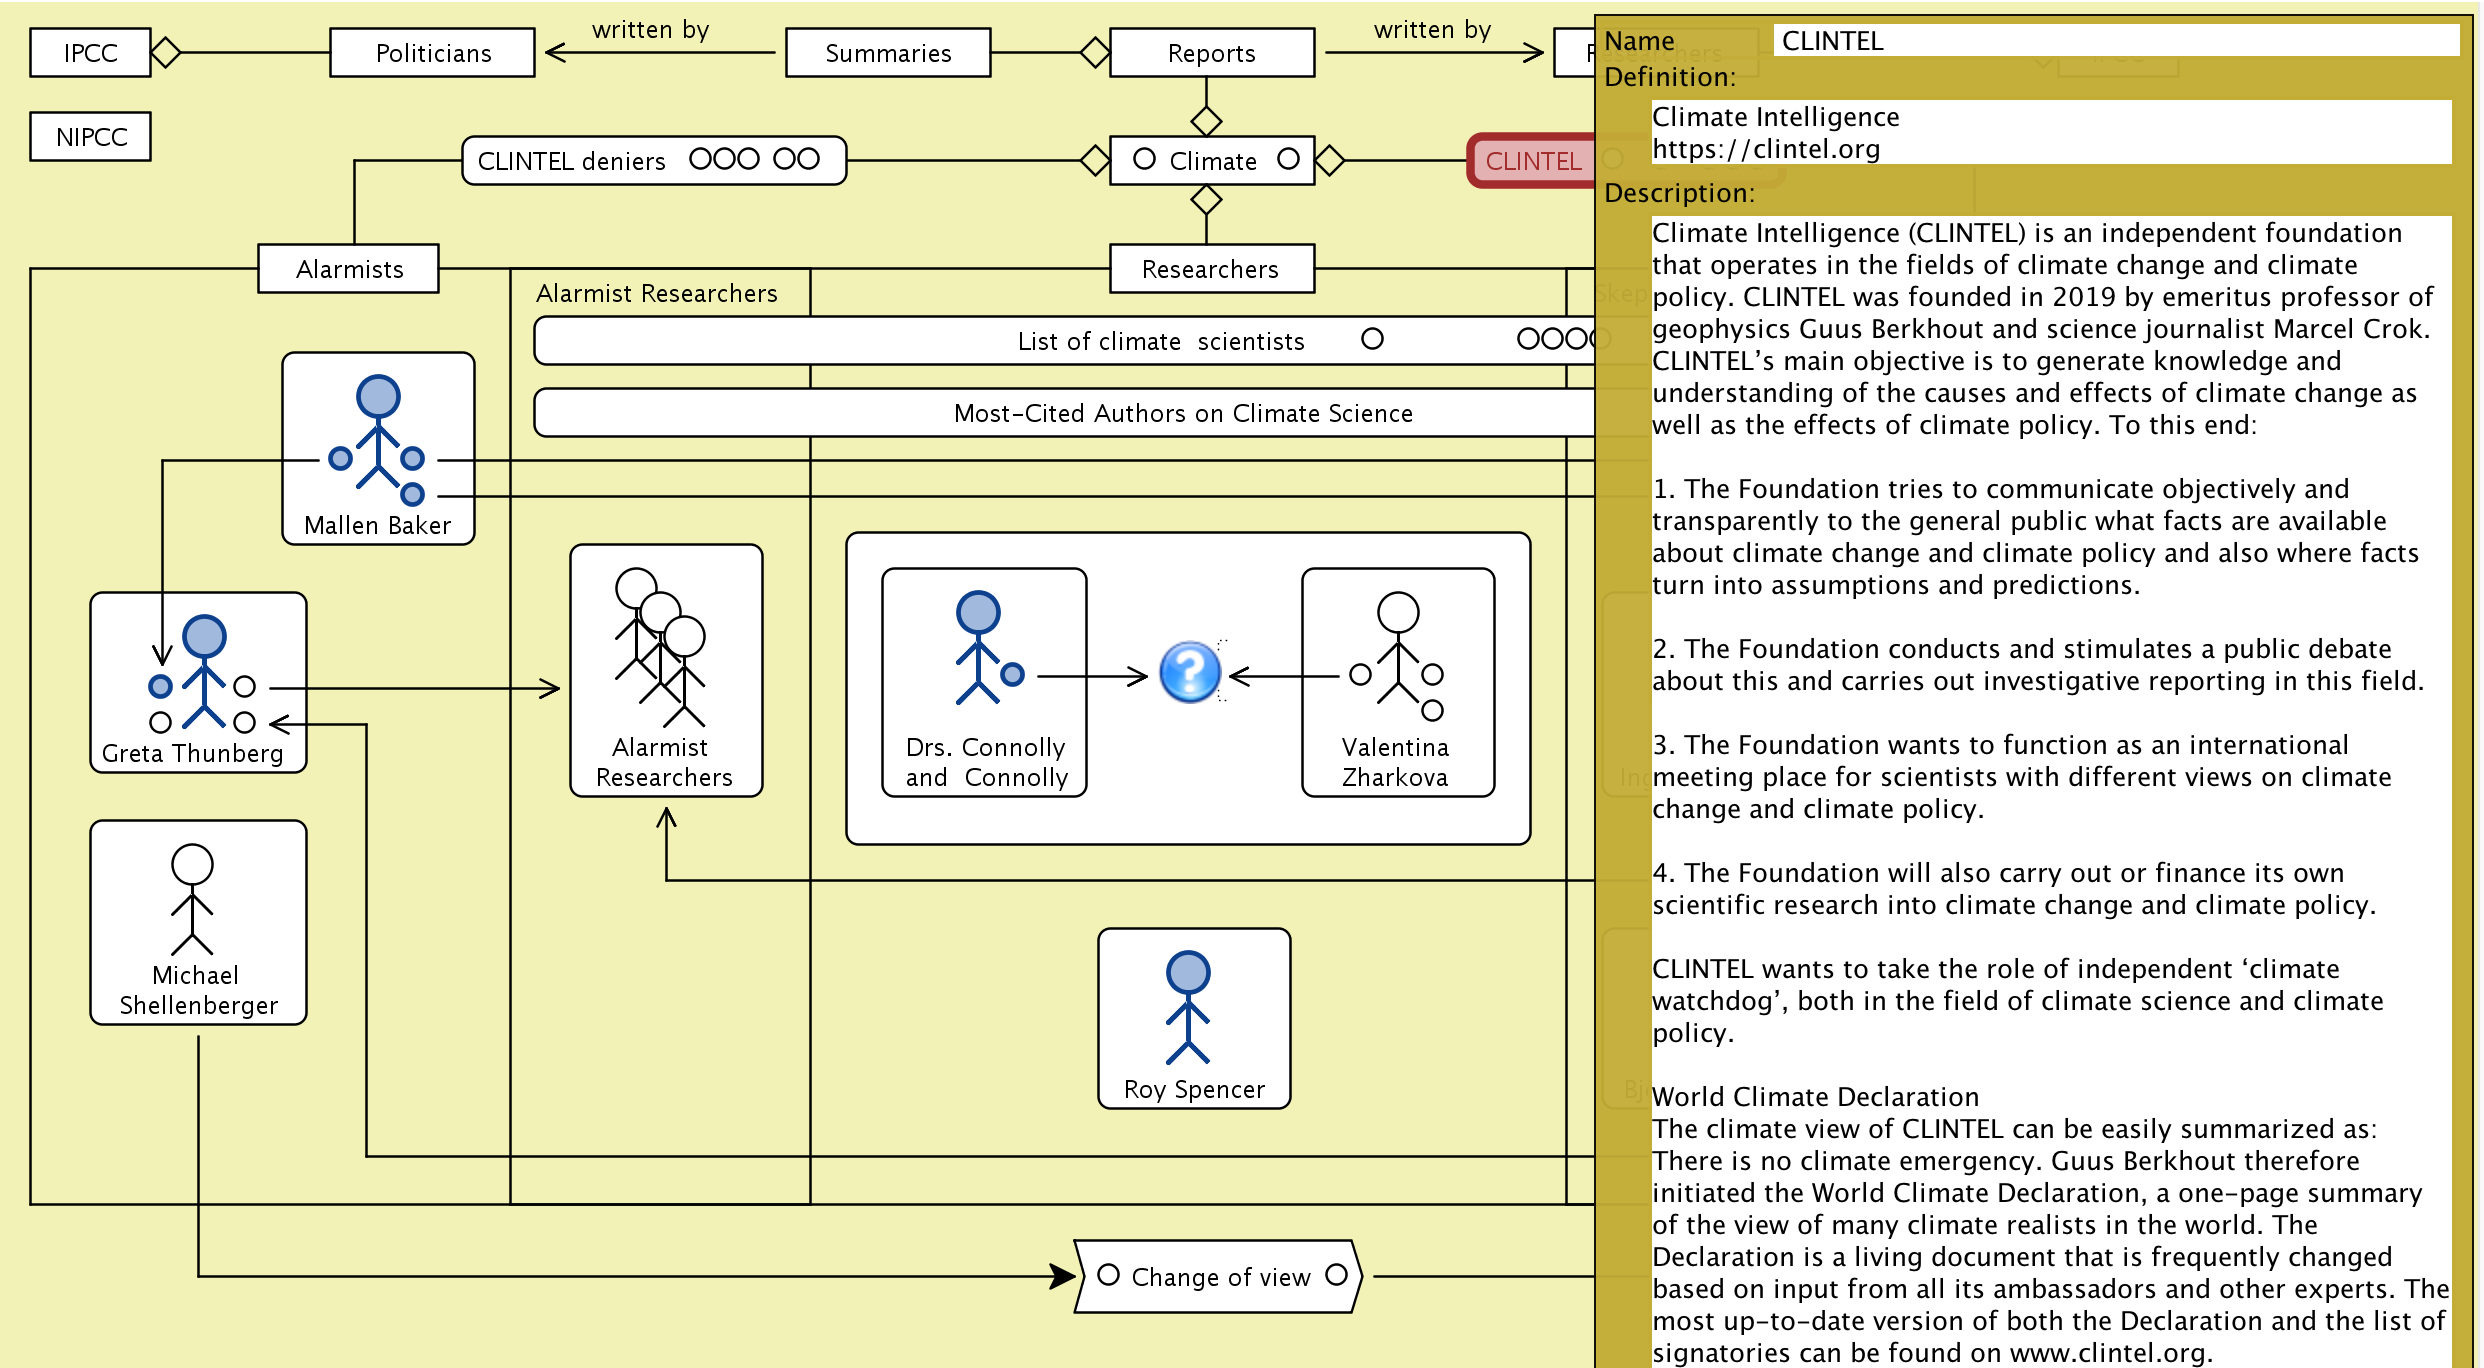Click the diamond below the Climate box
Screen dimensions: 2484x1368
click(x=1206, y=200)
